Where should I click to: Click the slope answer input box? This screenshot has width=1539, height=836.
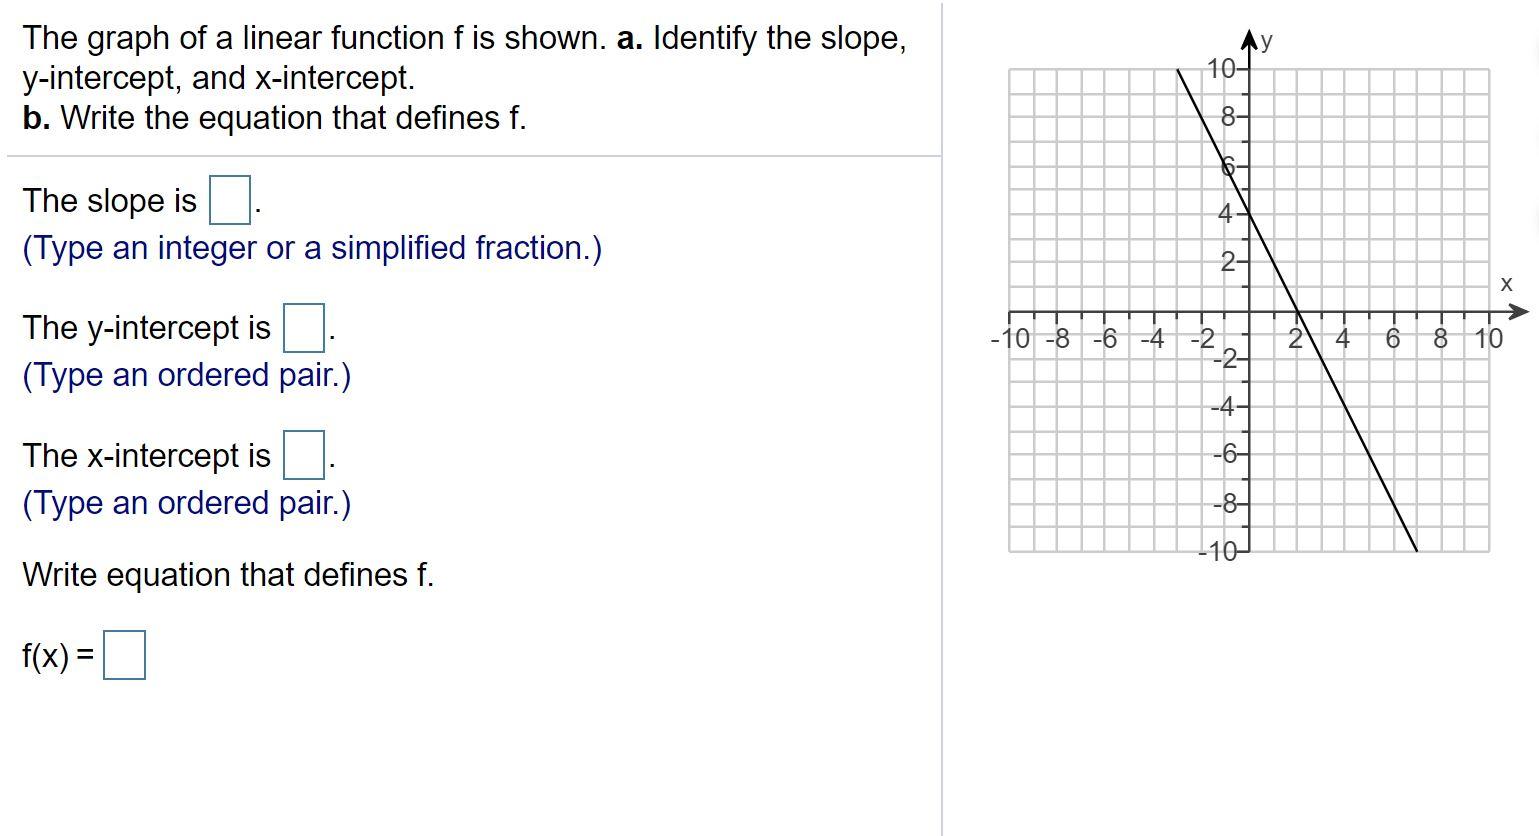(x=228, y=200)
